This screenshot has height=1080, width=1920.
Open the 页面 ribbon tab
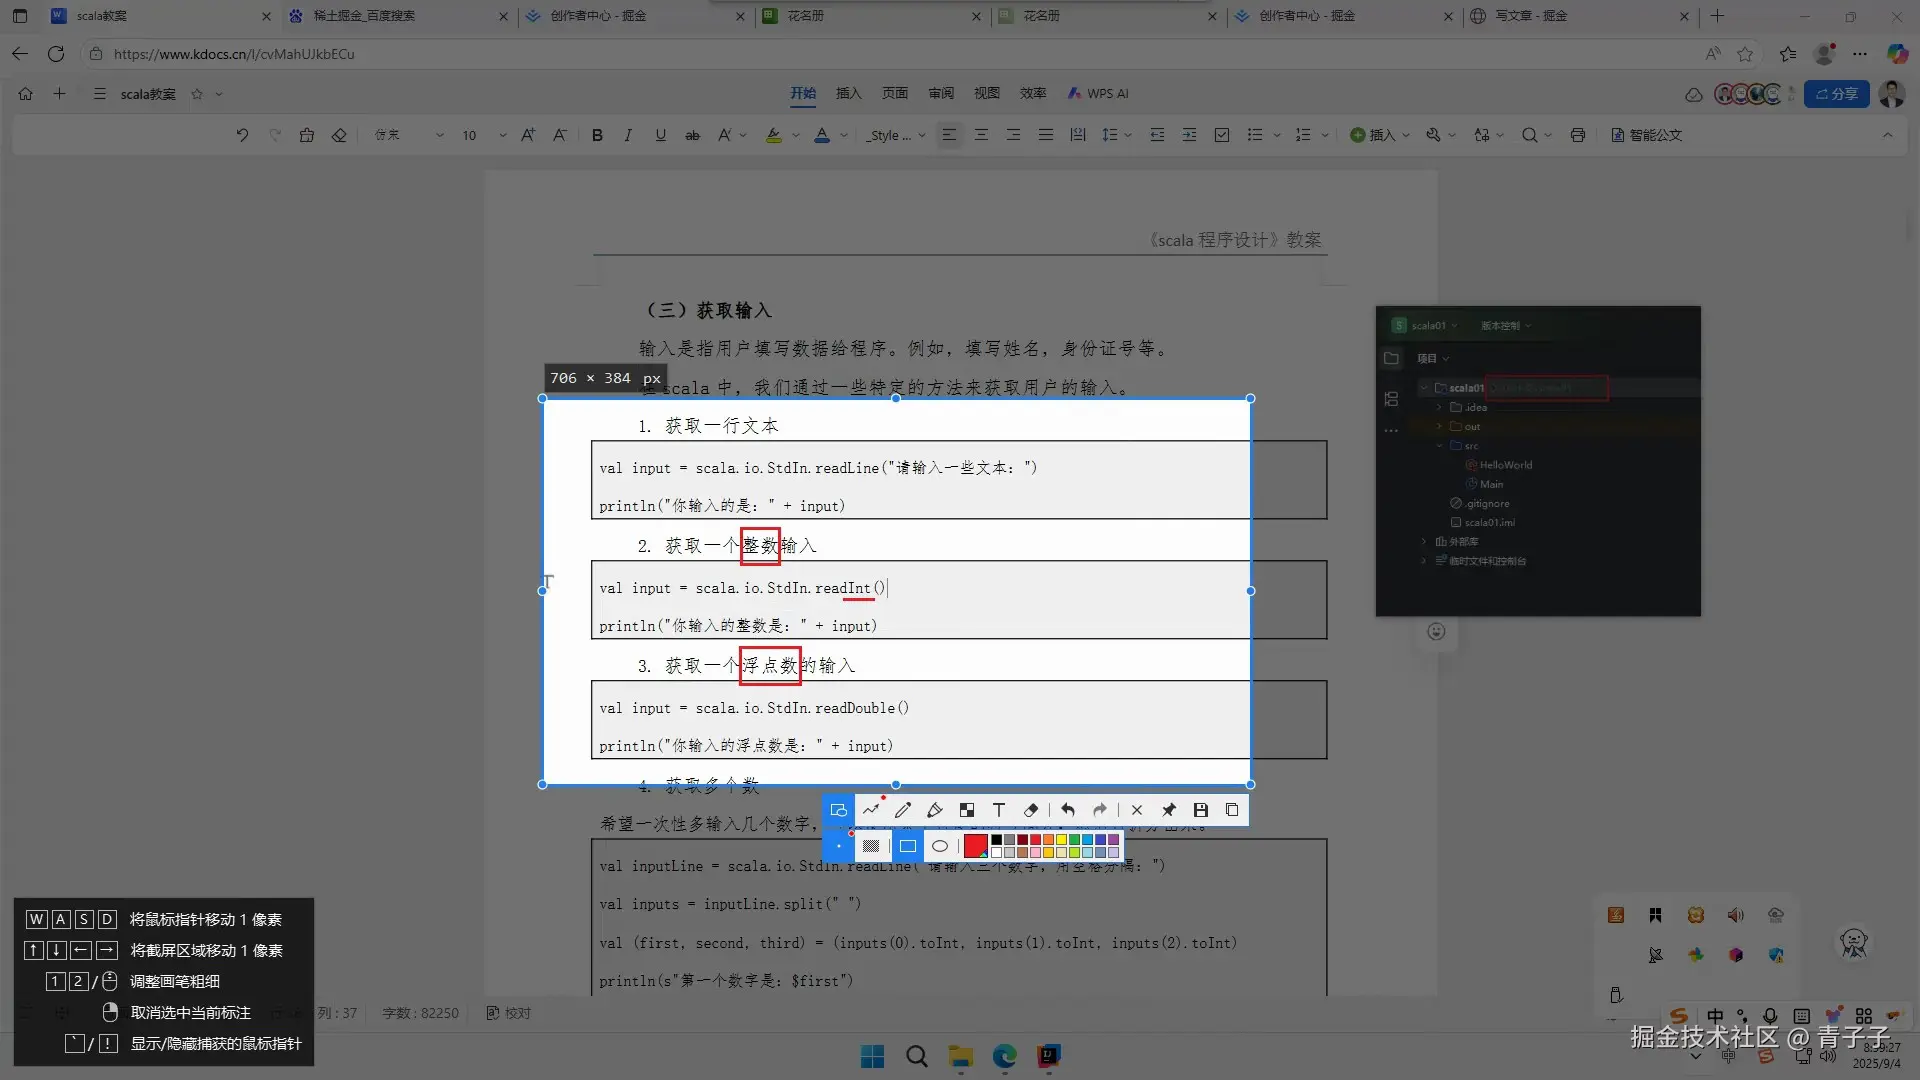pyautogui.click(x=894, y=93)
